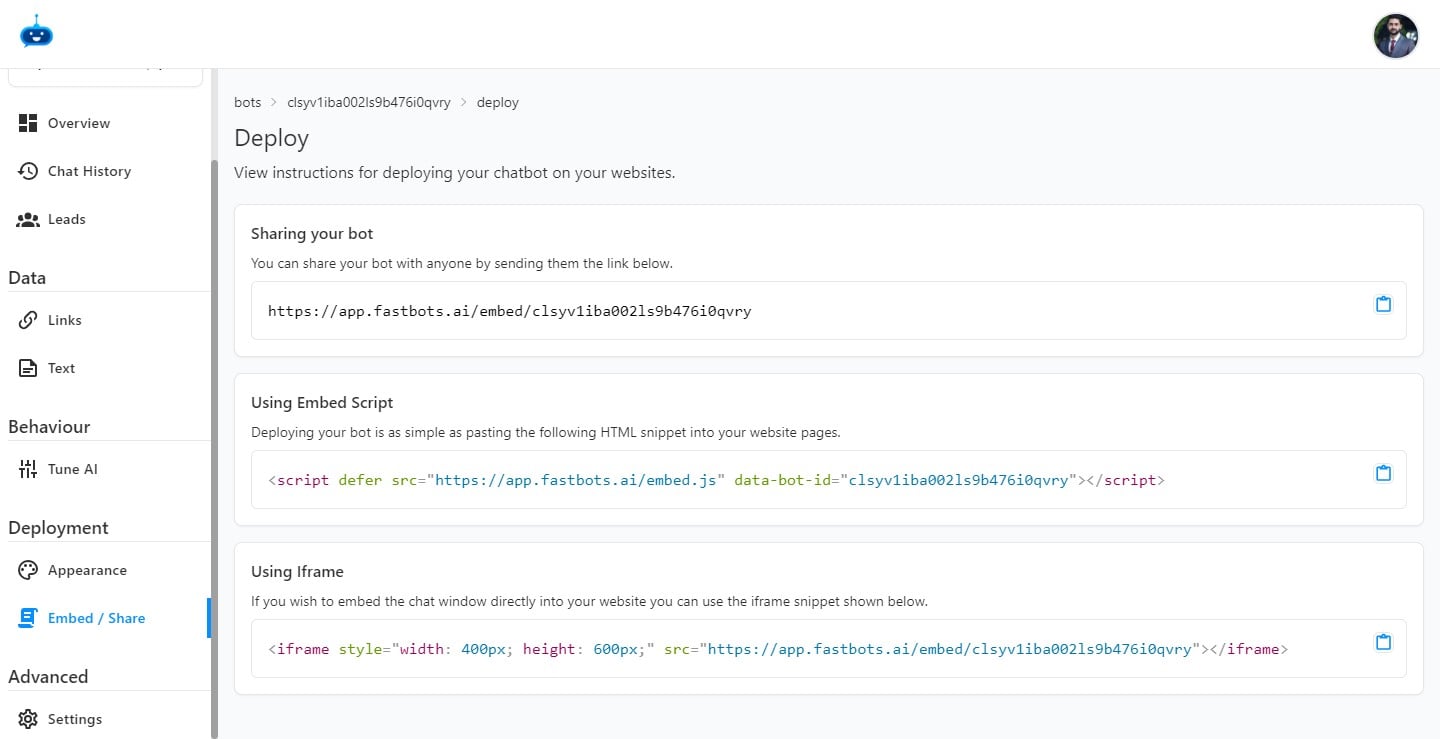Select the Tune AI sliders icon
Viewport: 1440px width, 739px height.
pos(29,468)
